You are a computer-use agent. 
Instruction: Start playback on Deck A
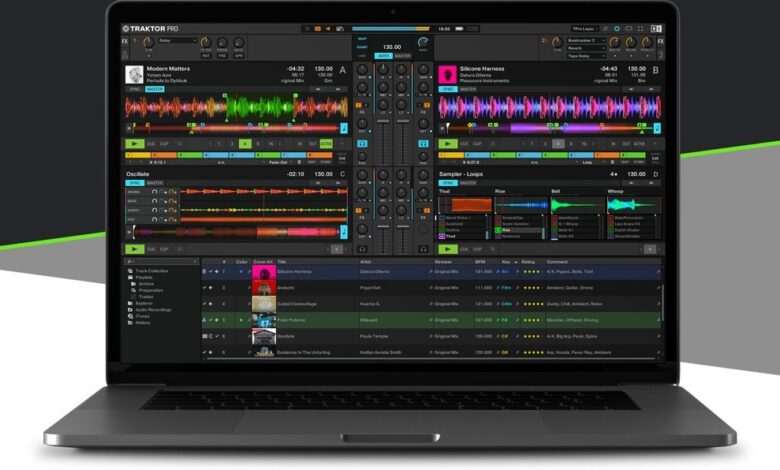134,144
